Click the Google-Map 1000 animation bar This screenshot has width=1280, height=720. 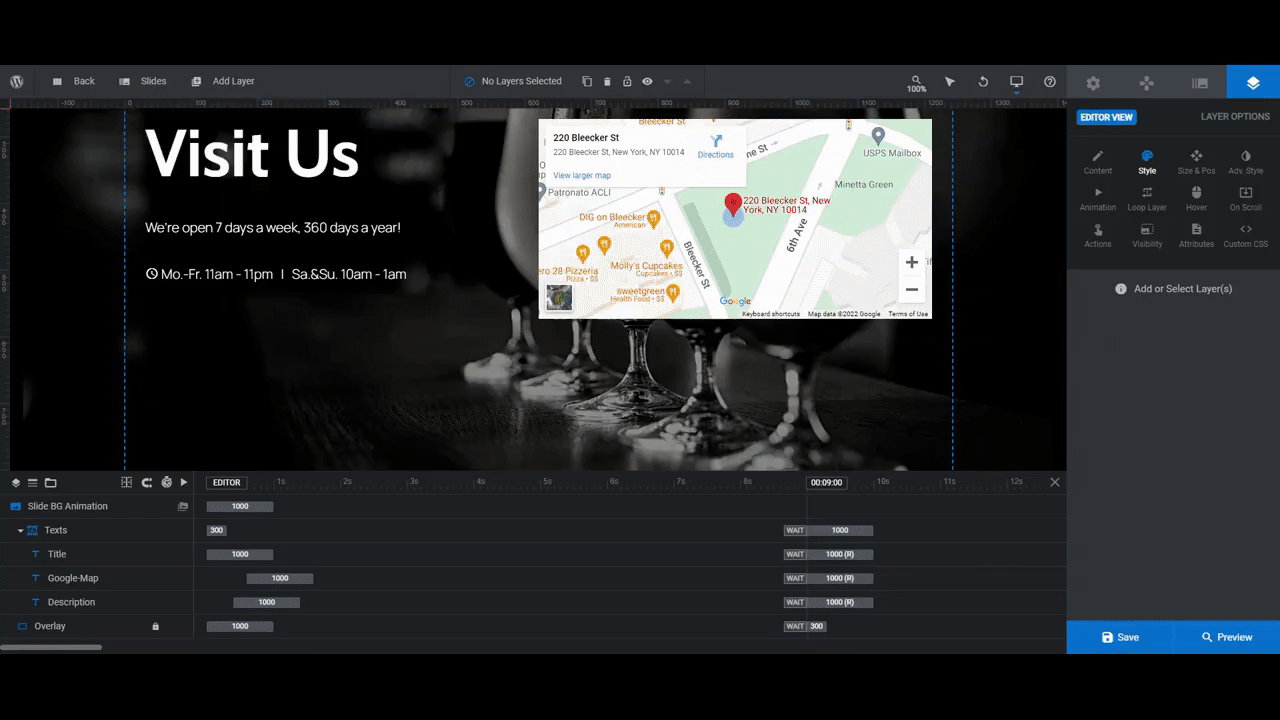point(280,578)
